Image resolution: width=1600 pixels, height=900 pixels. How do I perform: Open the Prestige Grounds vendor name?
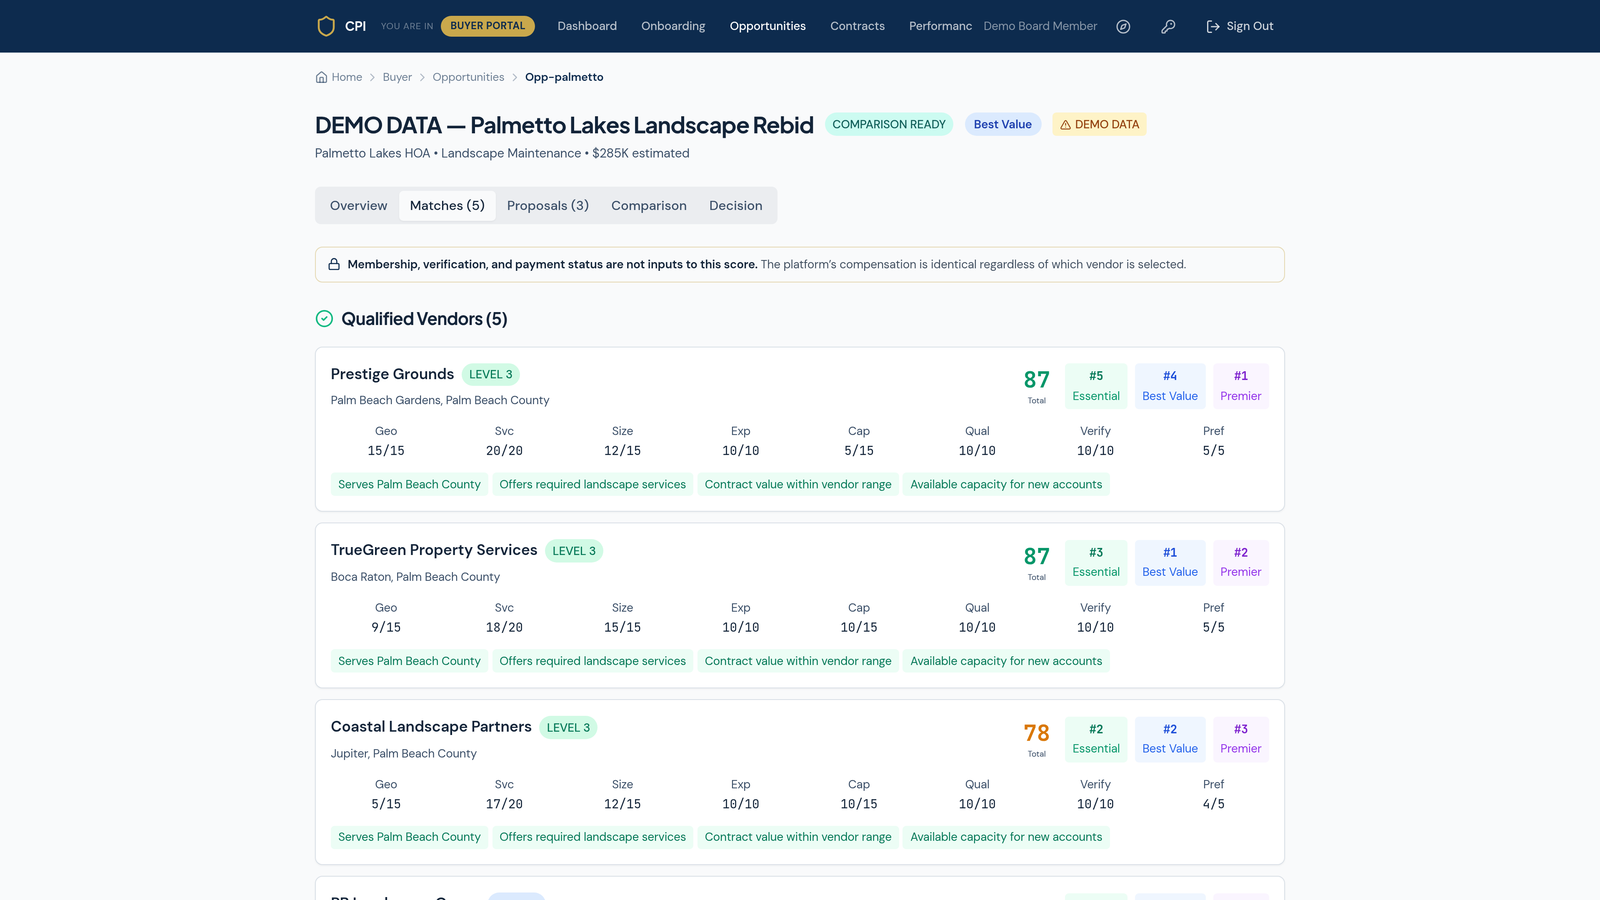pos(392,374)
